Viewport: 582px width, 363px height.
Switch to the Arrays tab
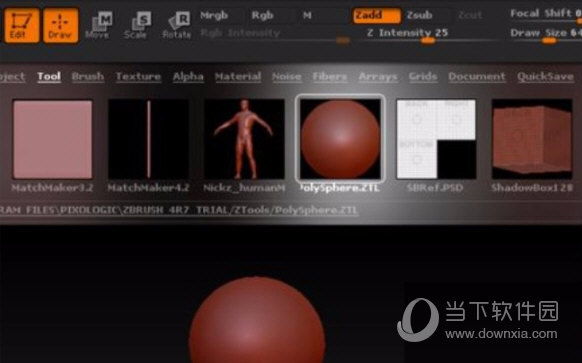pyautogui.click(x=378, y=76)
